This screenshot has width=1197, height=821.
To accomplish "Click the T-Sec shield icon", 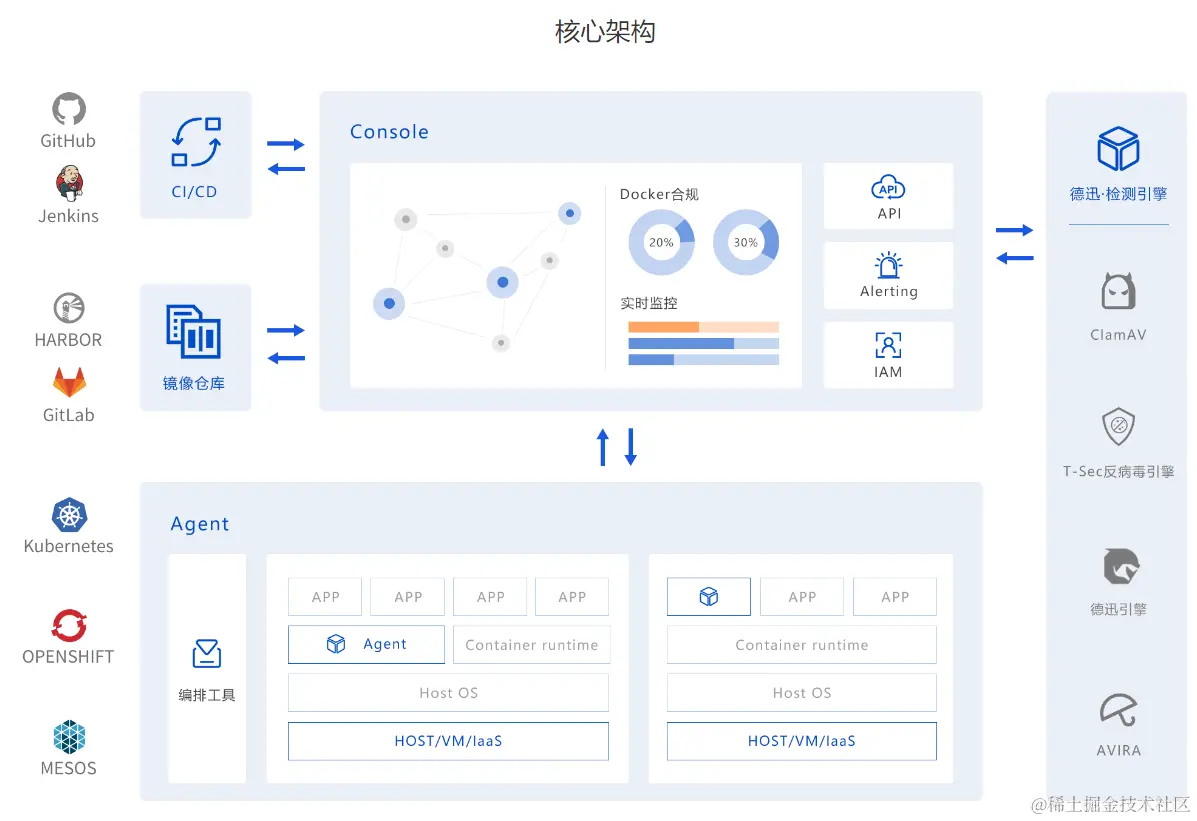I will pos(1118,426).
